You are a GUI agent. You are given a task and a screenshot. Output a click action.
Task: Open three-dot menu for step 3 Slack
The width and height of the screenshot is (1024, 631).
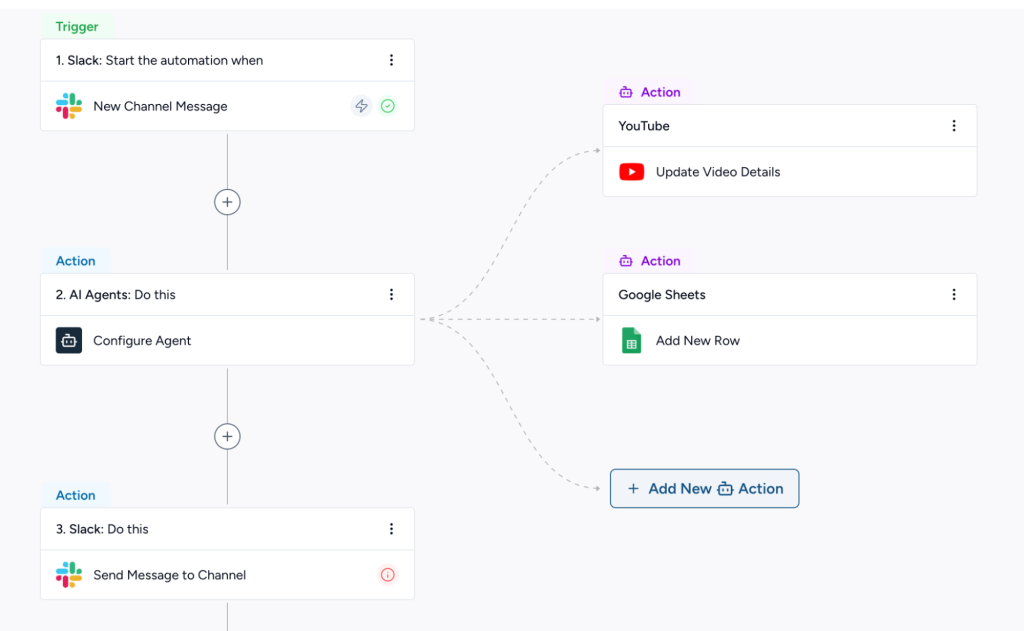tap(391, 529)
